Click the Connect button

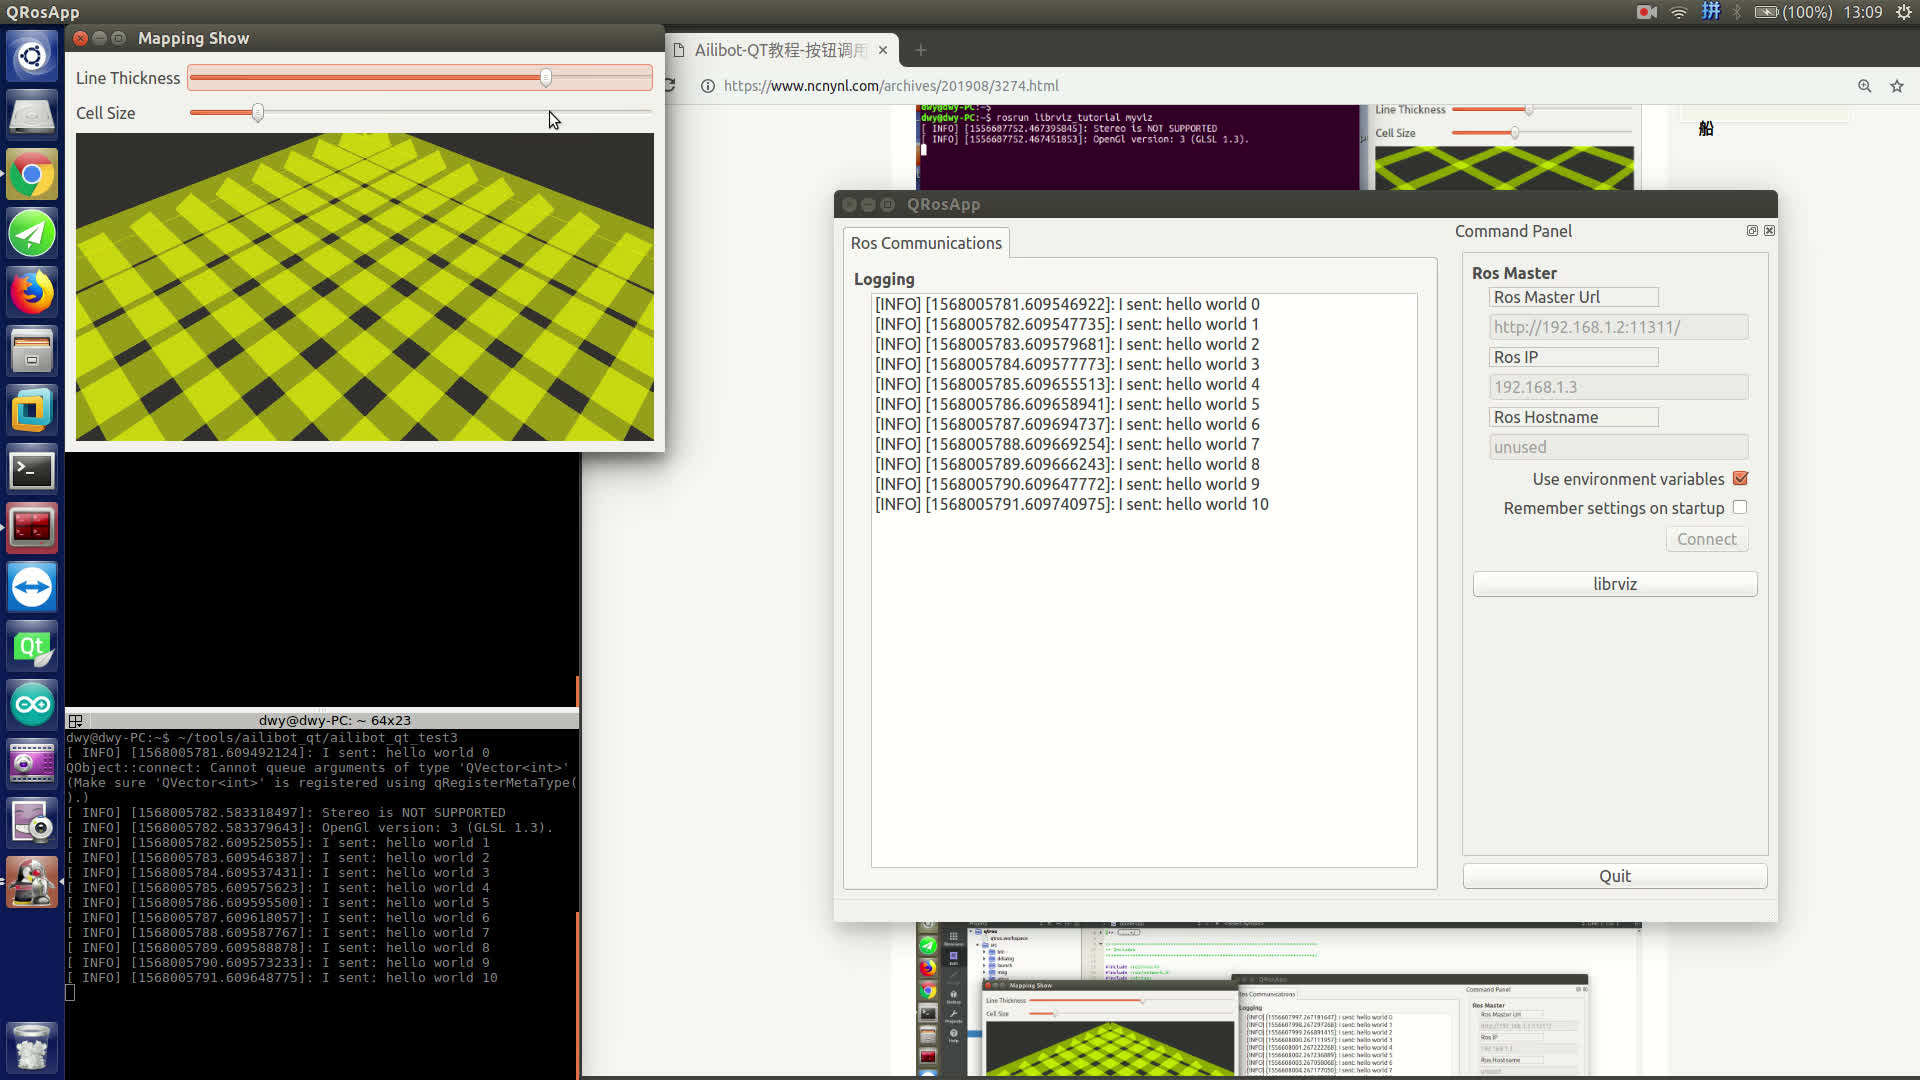click(x=1706, y=539)
